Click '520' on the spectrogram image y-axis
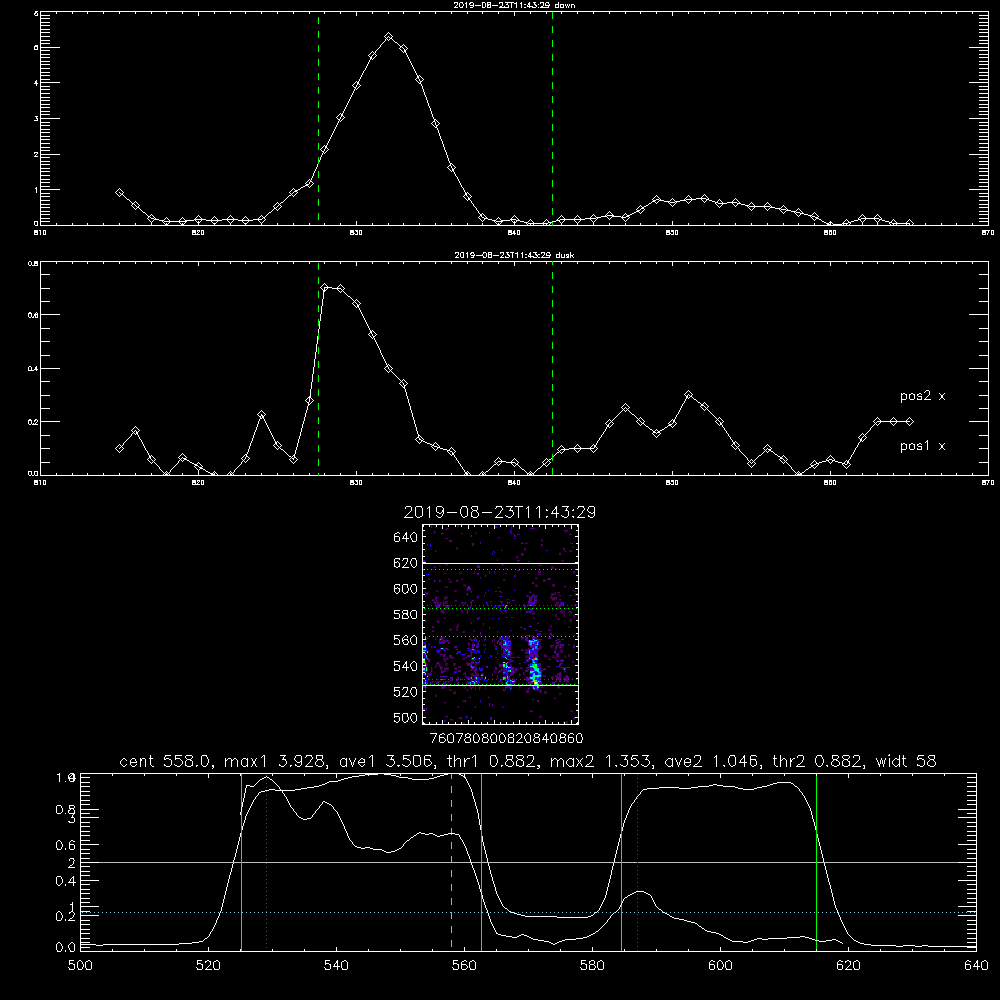 tap(406, 692)
